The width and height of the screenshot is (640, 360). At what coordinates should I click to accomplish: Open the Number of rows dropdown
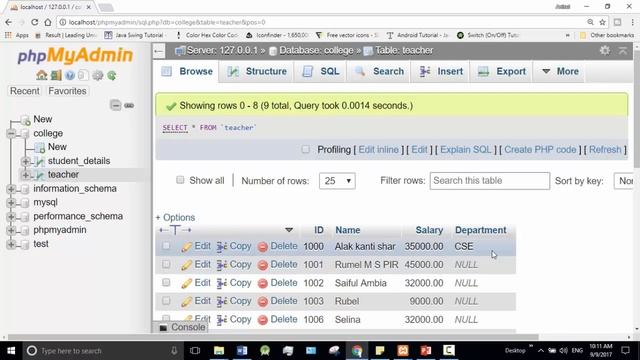[337, 181]
